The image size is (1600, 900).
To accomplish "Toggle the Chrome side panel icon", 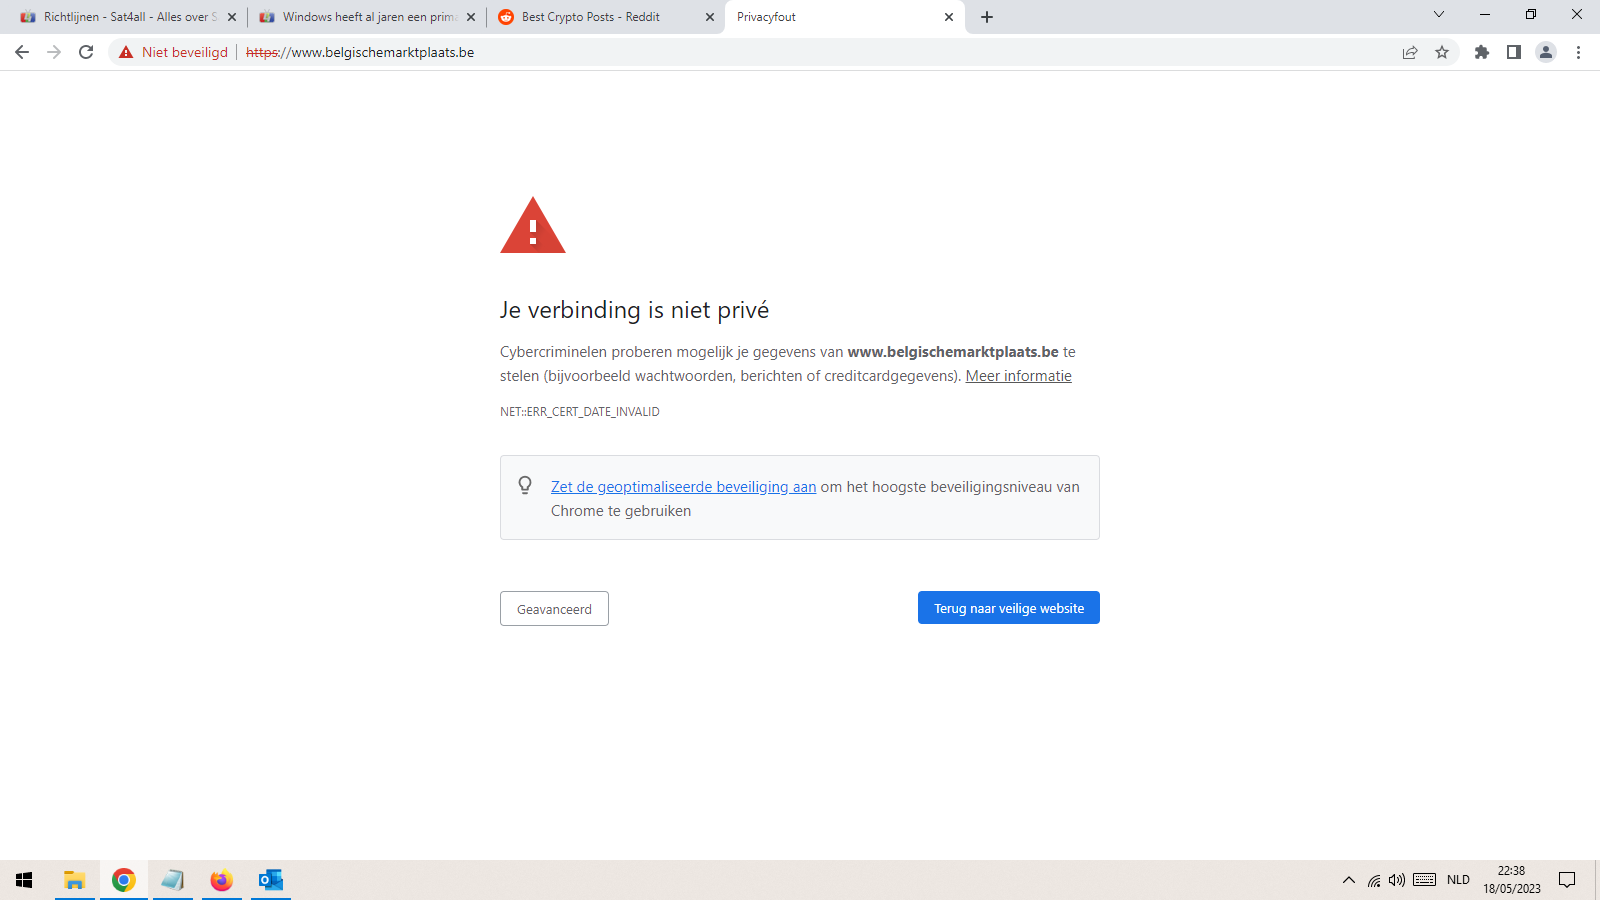I will point(1514,52).
